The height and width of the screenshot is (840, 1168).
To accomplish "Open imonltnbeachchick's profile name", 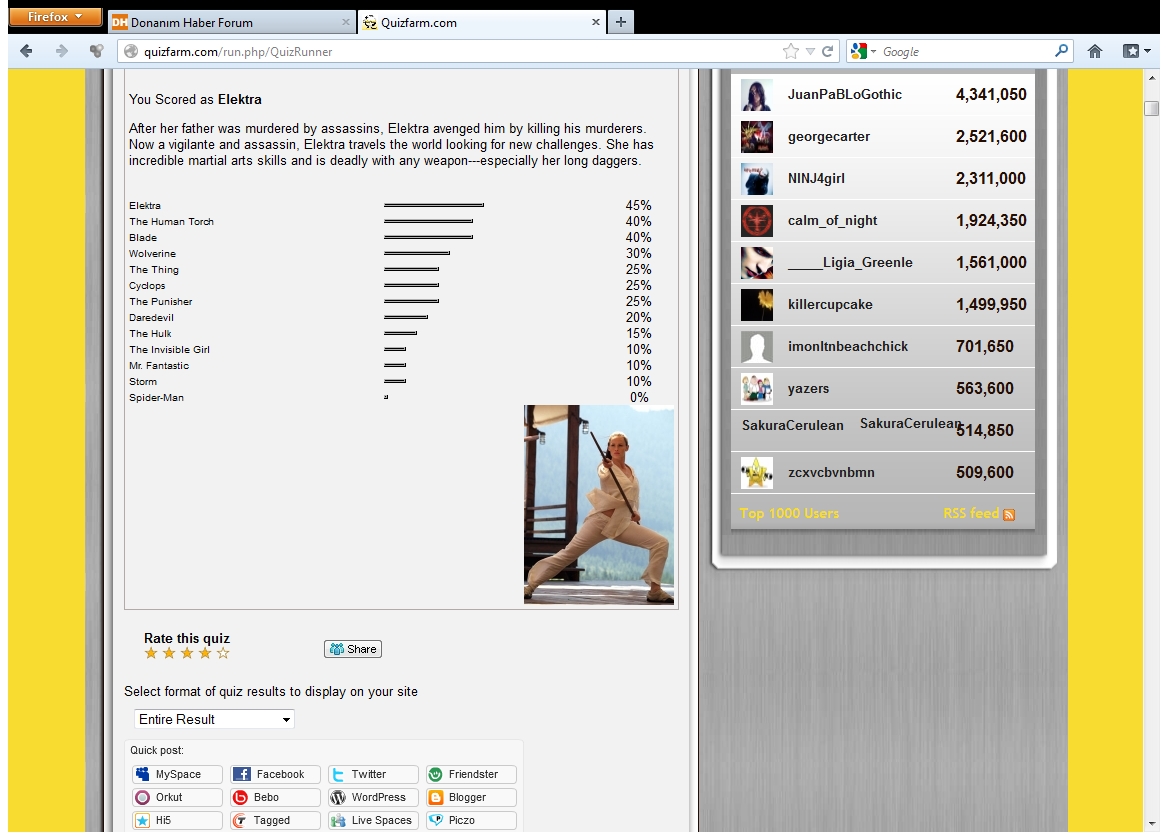I will point(848,346).
